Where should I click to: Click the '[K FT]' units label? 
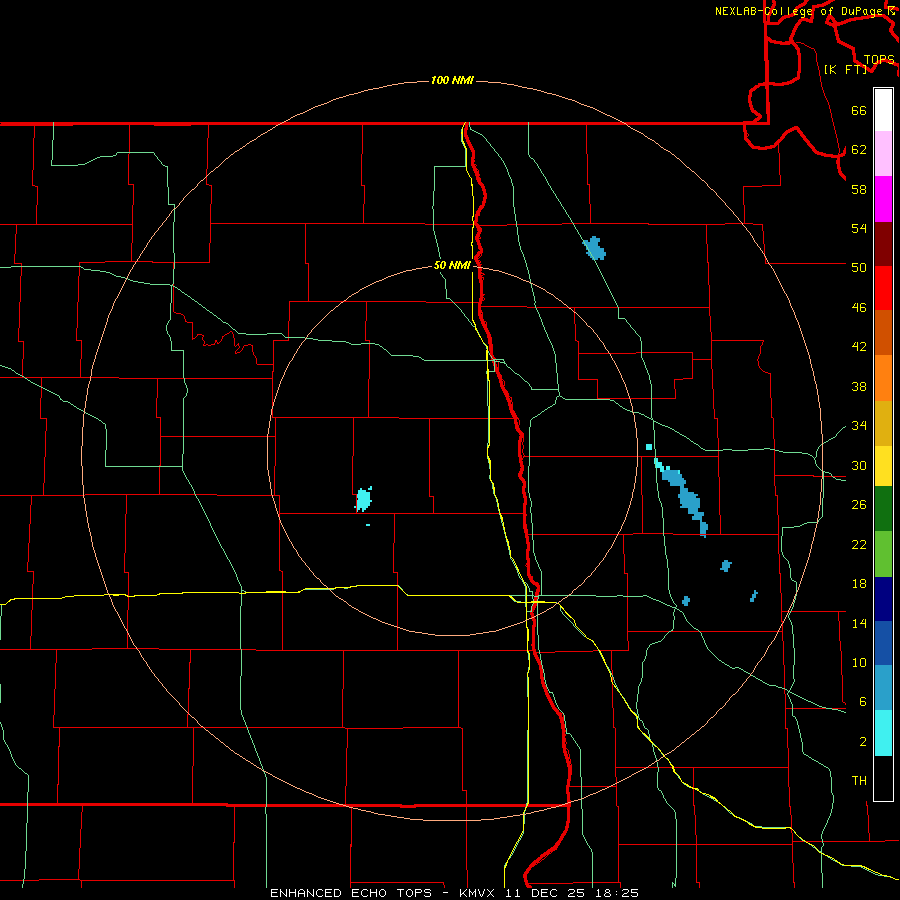click(845, 69)
